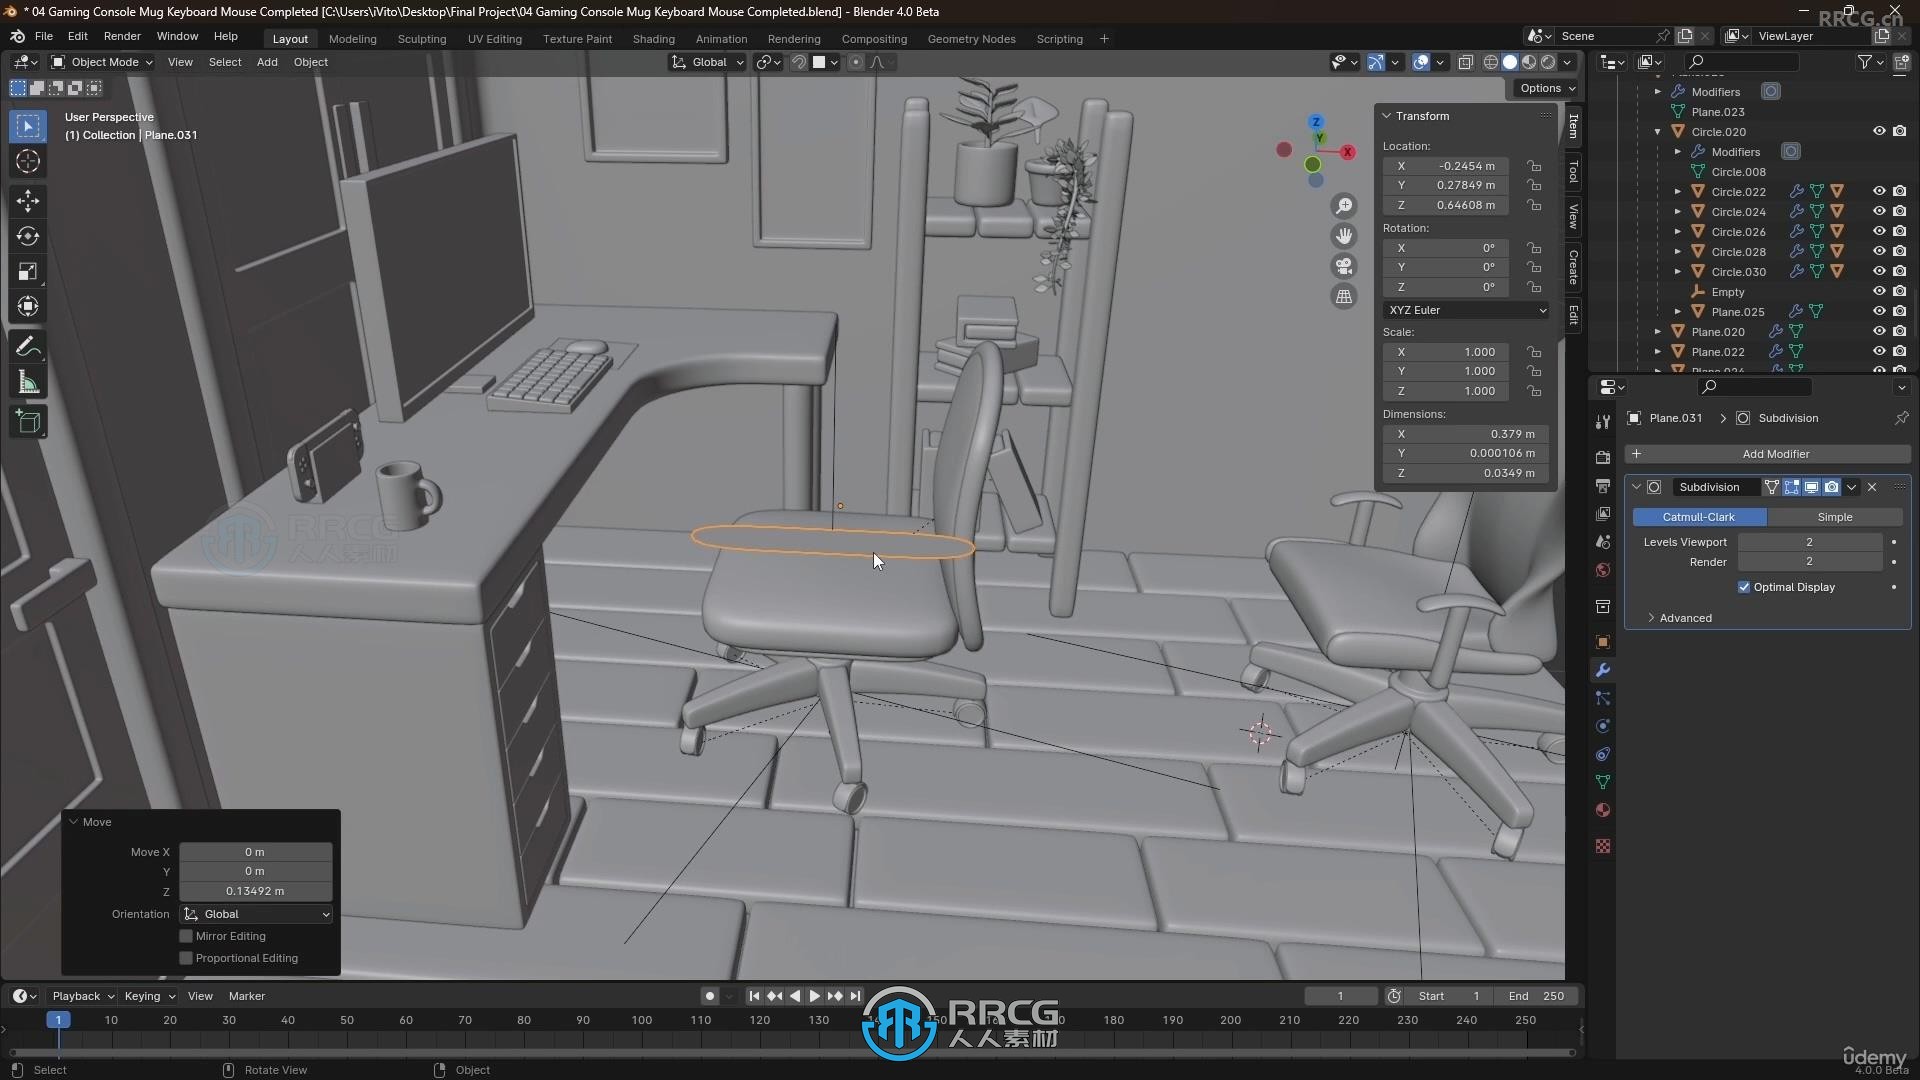The width and height of the screenshot is (1920, 1080).
Task: Toggle Subdivision modifier edit mode display
Action: (x=1791, y=487)
